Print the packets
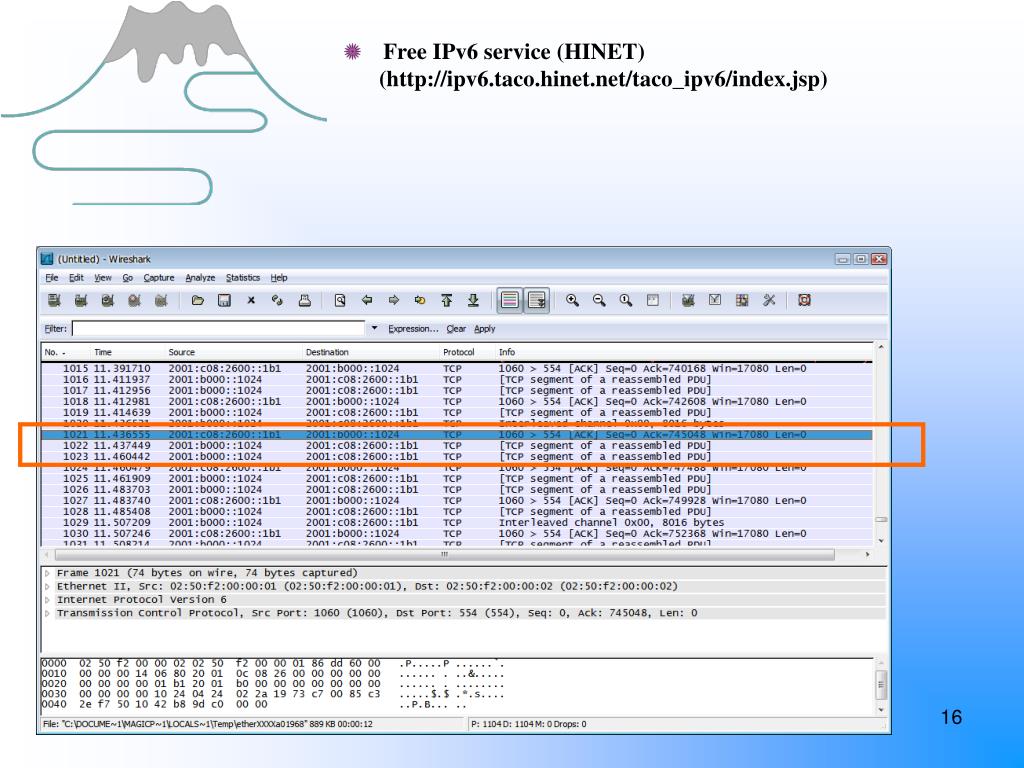The image size is (1024, 768). 304,300
